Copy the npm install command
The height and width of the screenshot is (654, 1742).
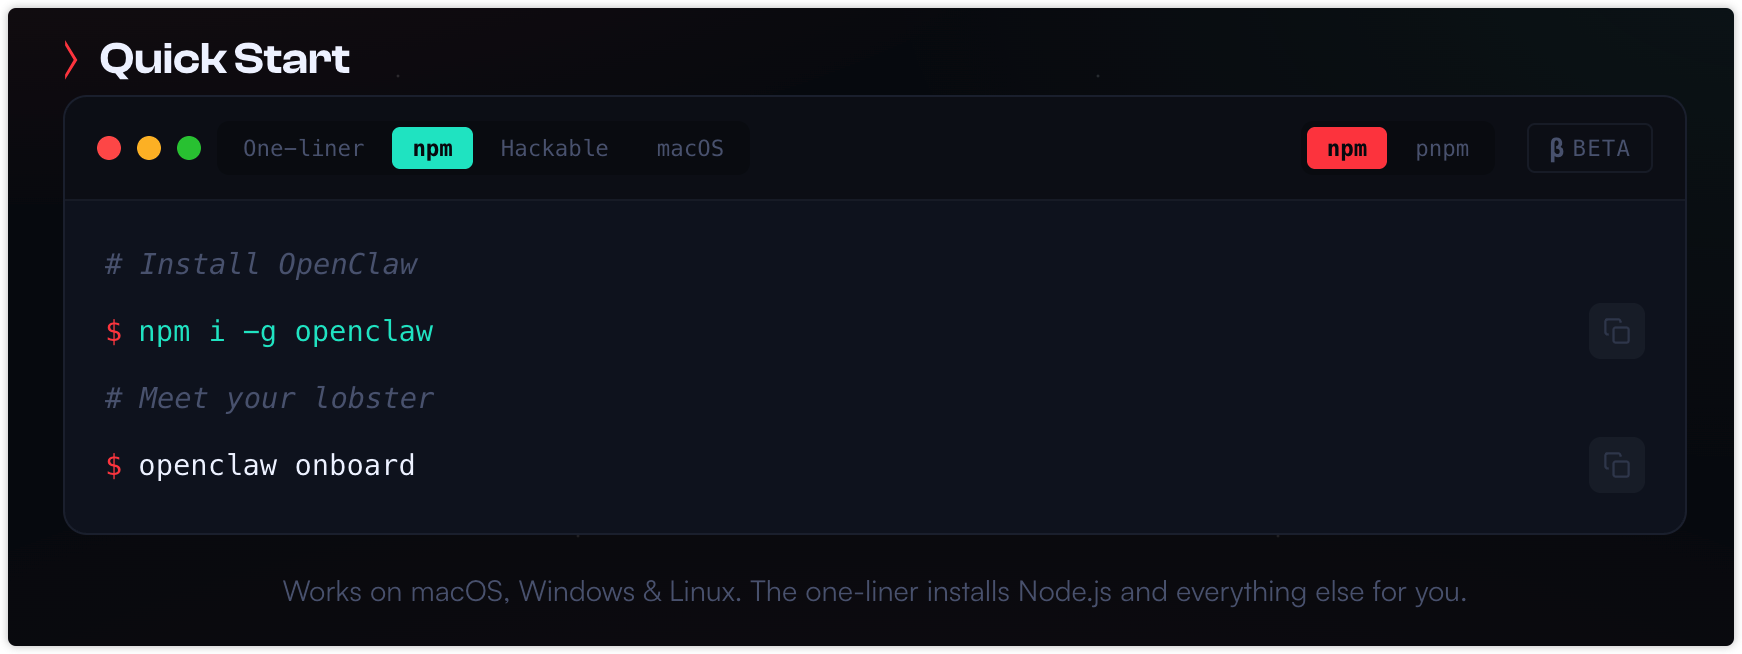[1616, 331]
